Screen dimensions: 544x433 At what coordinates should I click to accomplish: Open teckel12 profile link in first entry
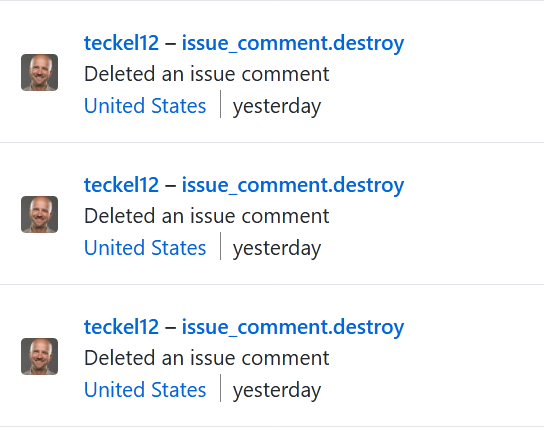point(121,43)
